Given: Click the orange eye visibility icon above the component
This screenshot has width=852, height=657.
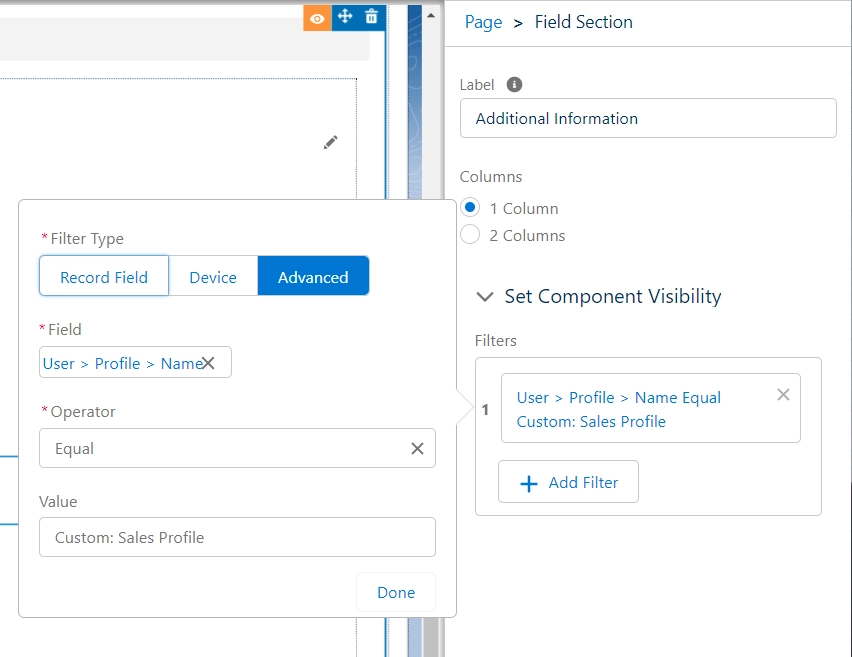Looking at the screenshot, I should tap(316, 17).
